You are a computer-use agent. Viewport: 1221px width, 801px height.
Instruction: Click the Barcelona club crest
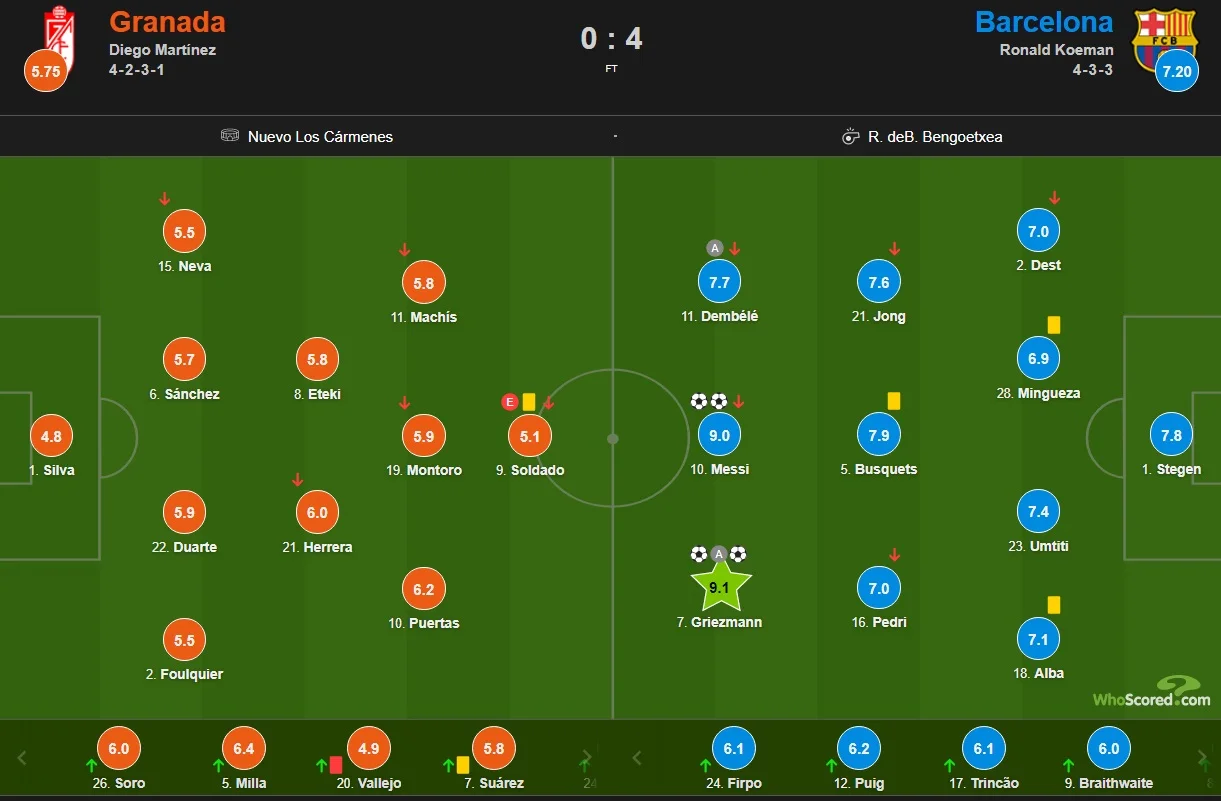[x=1164, y=36]
